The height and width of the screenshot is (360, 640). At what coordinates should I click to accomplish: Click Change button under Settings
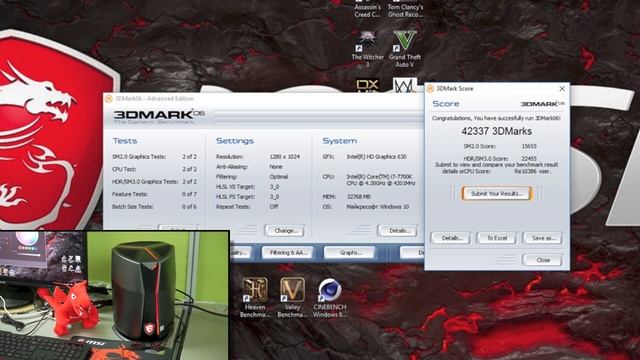click(x=284, y=231)
